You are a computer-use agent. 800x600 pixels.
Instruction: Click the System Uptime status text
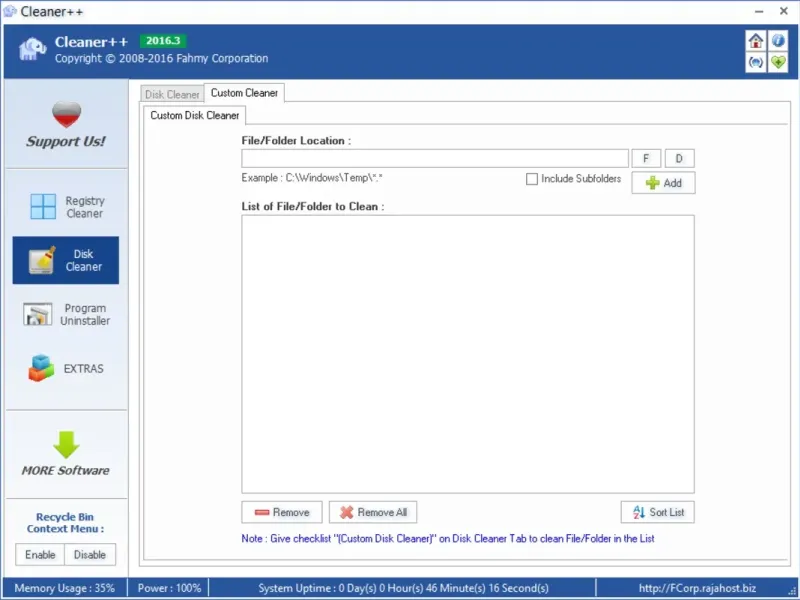[403, 588]
